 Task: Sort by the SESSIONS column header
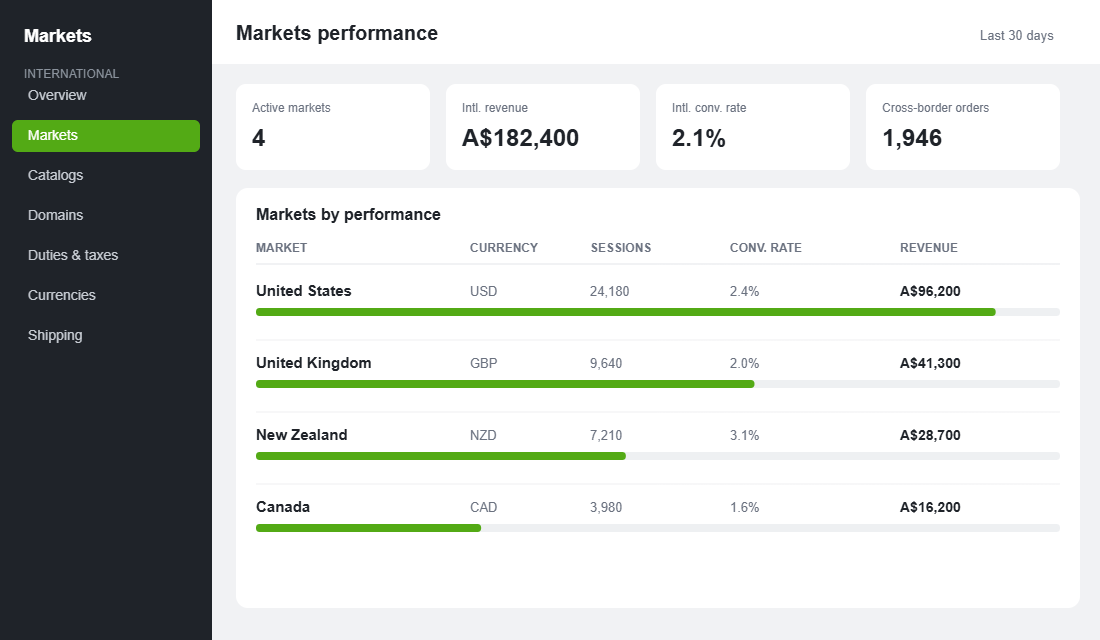621,248
